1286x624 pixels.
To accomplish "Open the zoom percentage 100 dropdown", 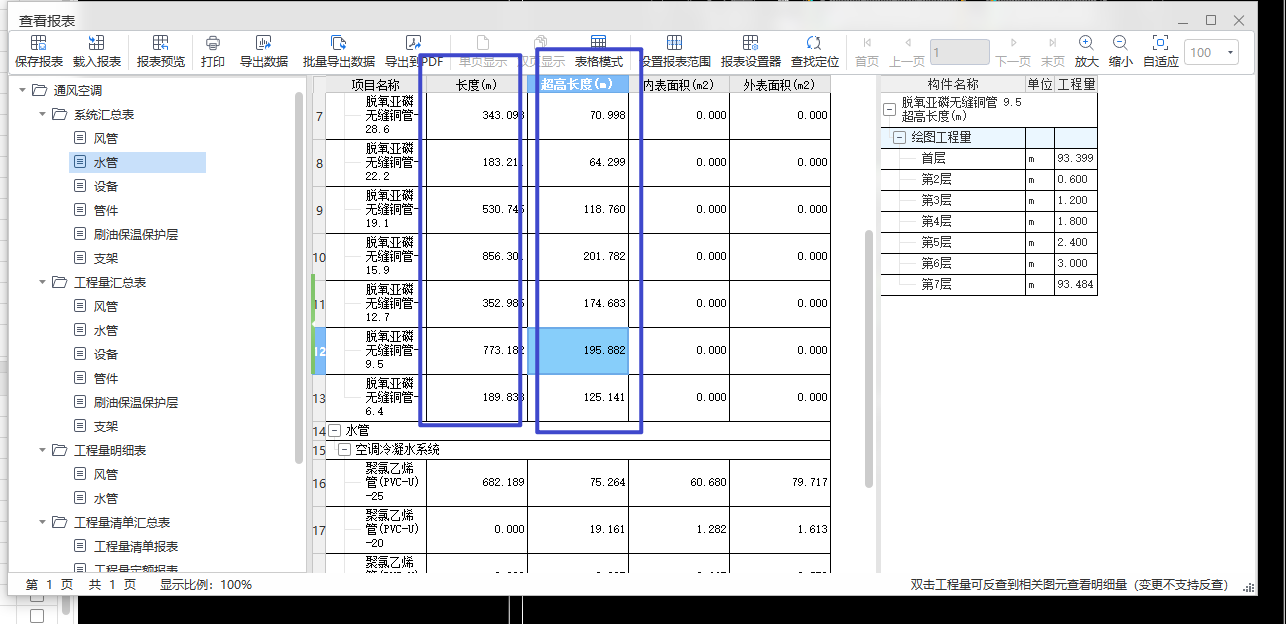I will [1230, 53].
